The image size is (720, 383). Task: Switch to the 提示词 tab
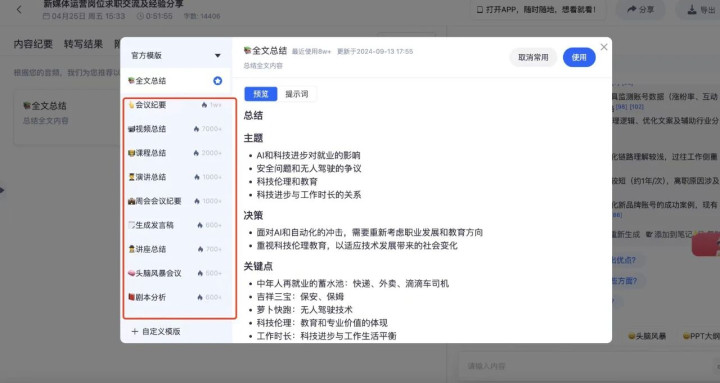tap(297, 94)
